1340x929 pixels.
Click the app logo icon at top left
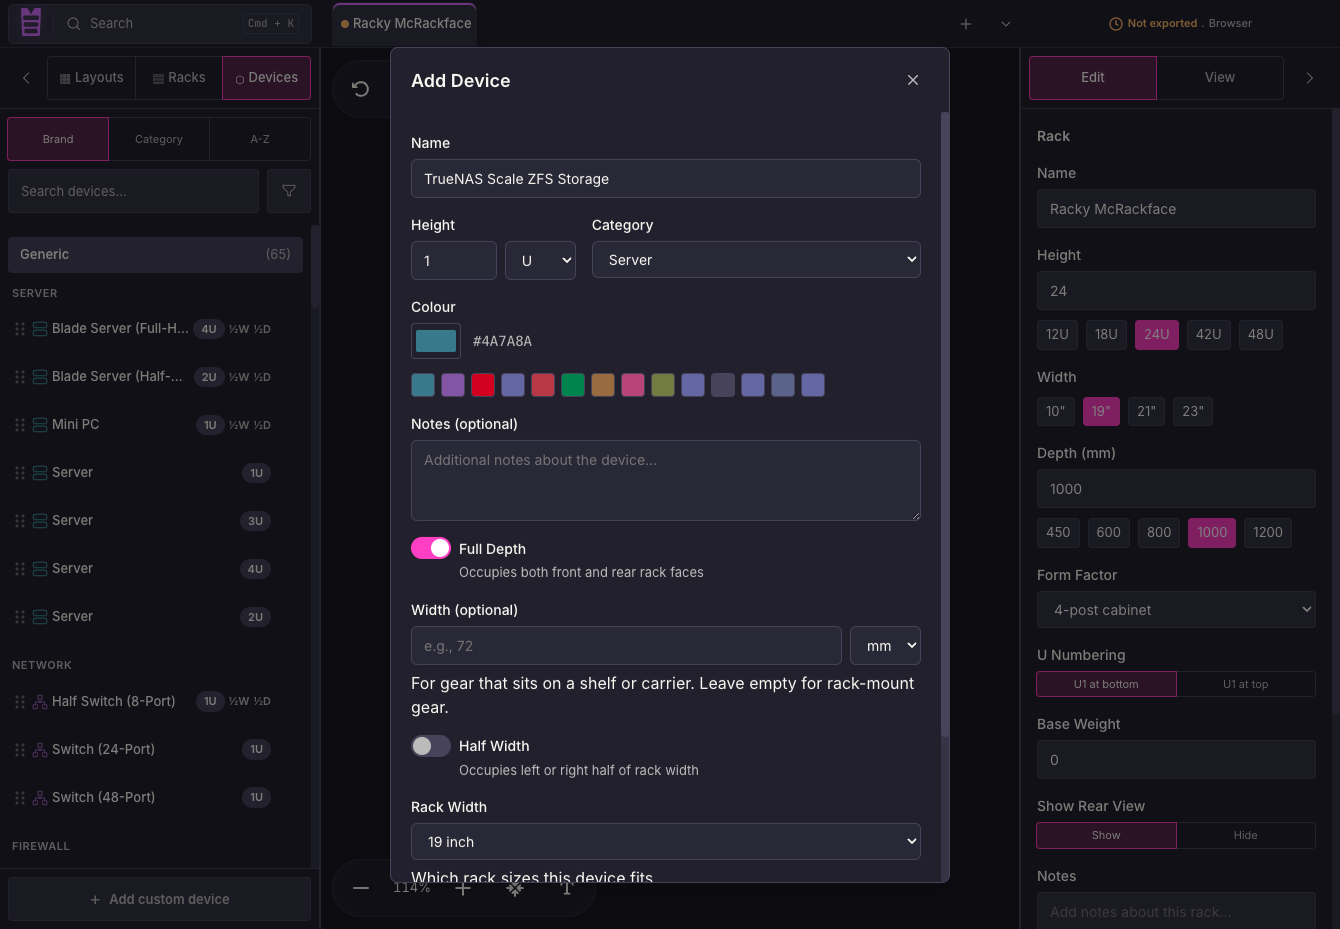click(31, 23)
